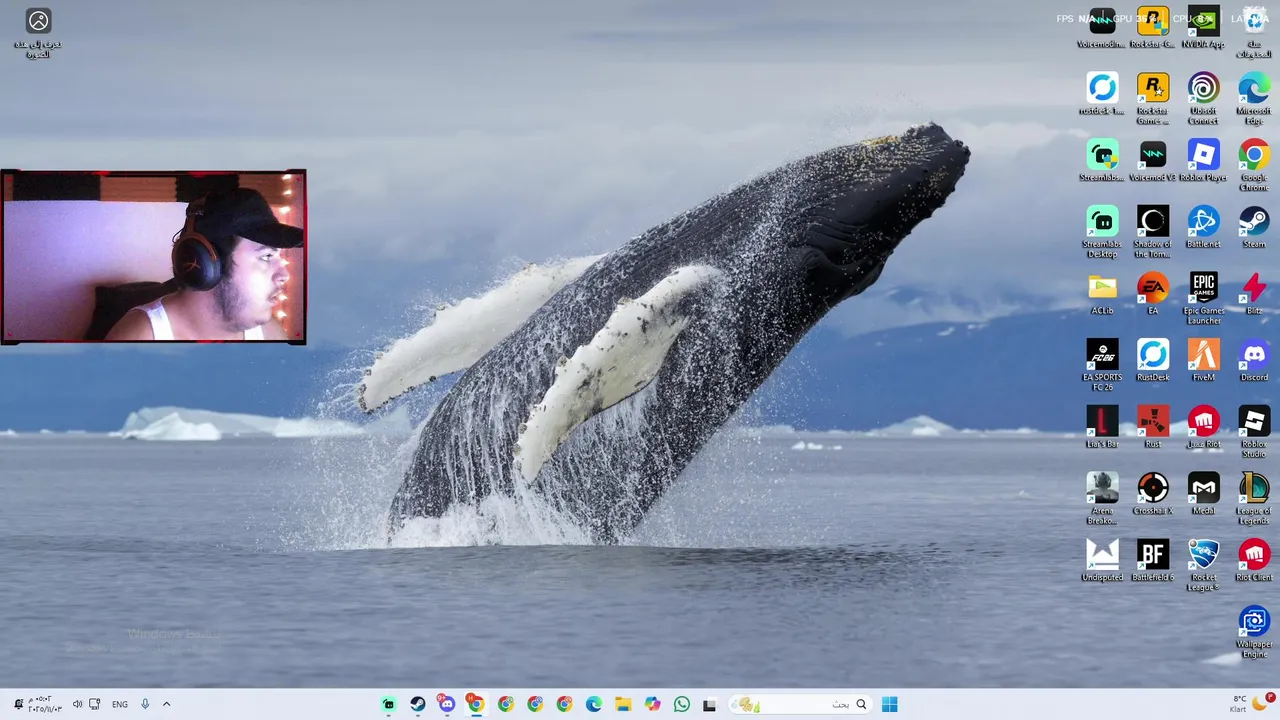Open the Rust game shortcut
Screen dimensions: 1280x720
coord(1152,427)
